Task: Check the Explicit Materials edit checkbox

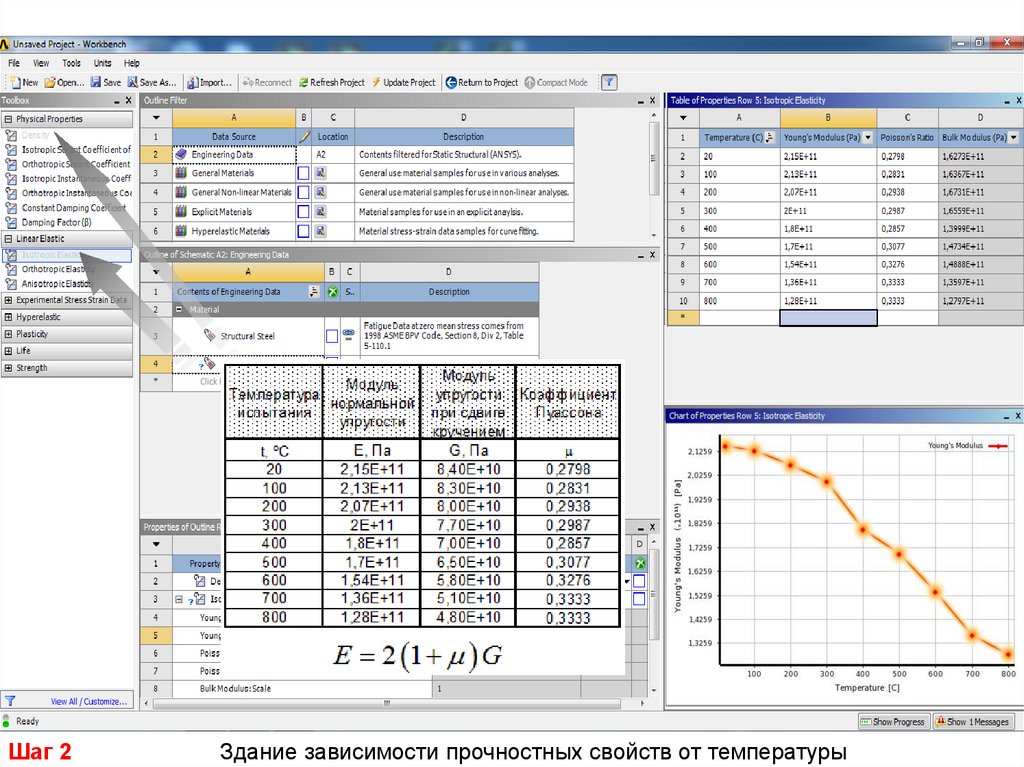Action: tap(303, 212)
